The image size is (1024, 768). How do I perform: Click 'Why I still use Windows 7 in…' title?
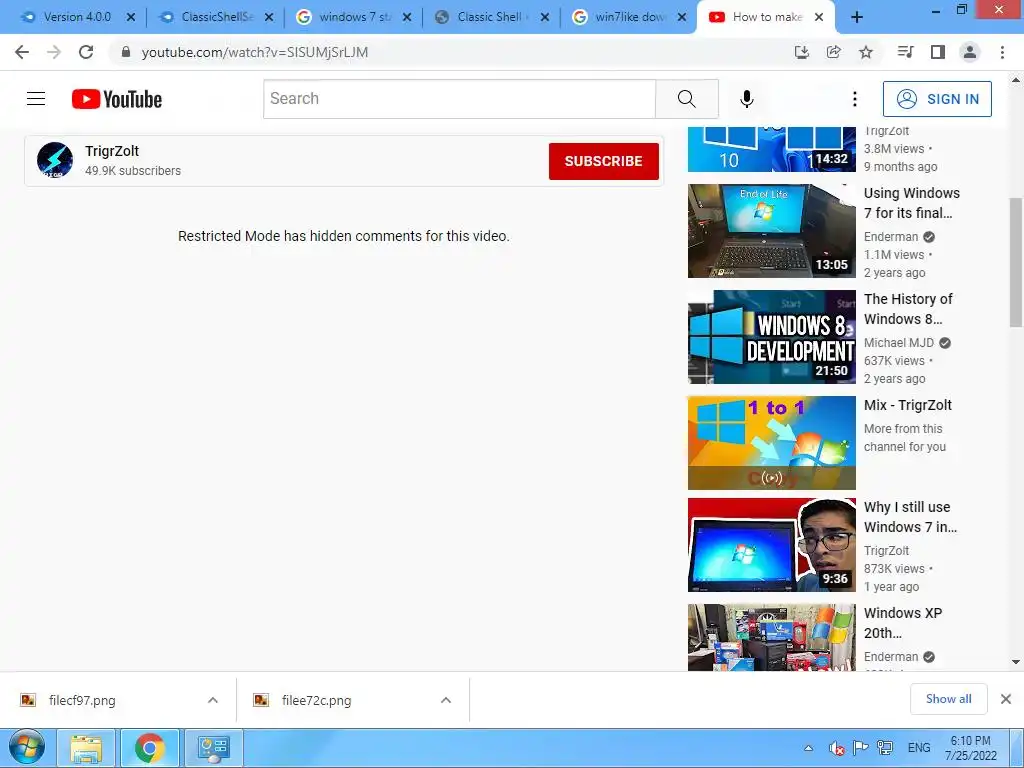click(x=910, y=517)
